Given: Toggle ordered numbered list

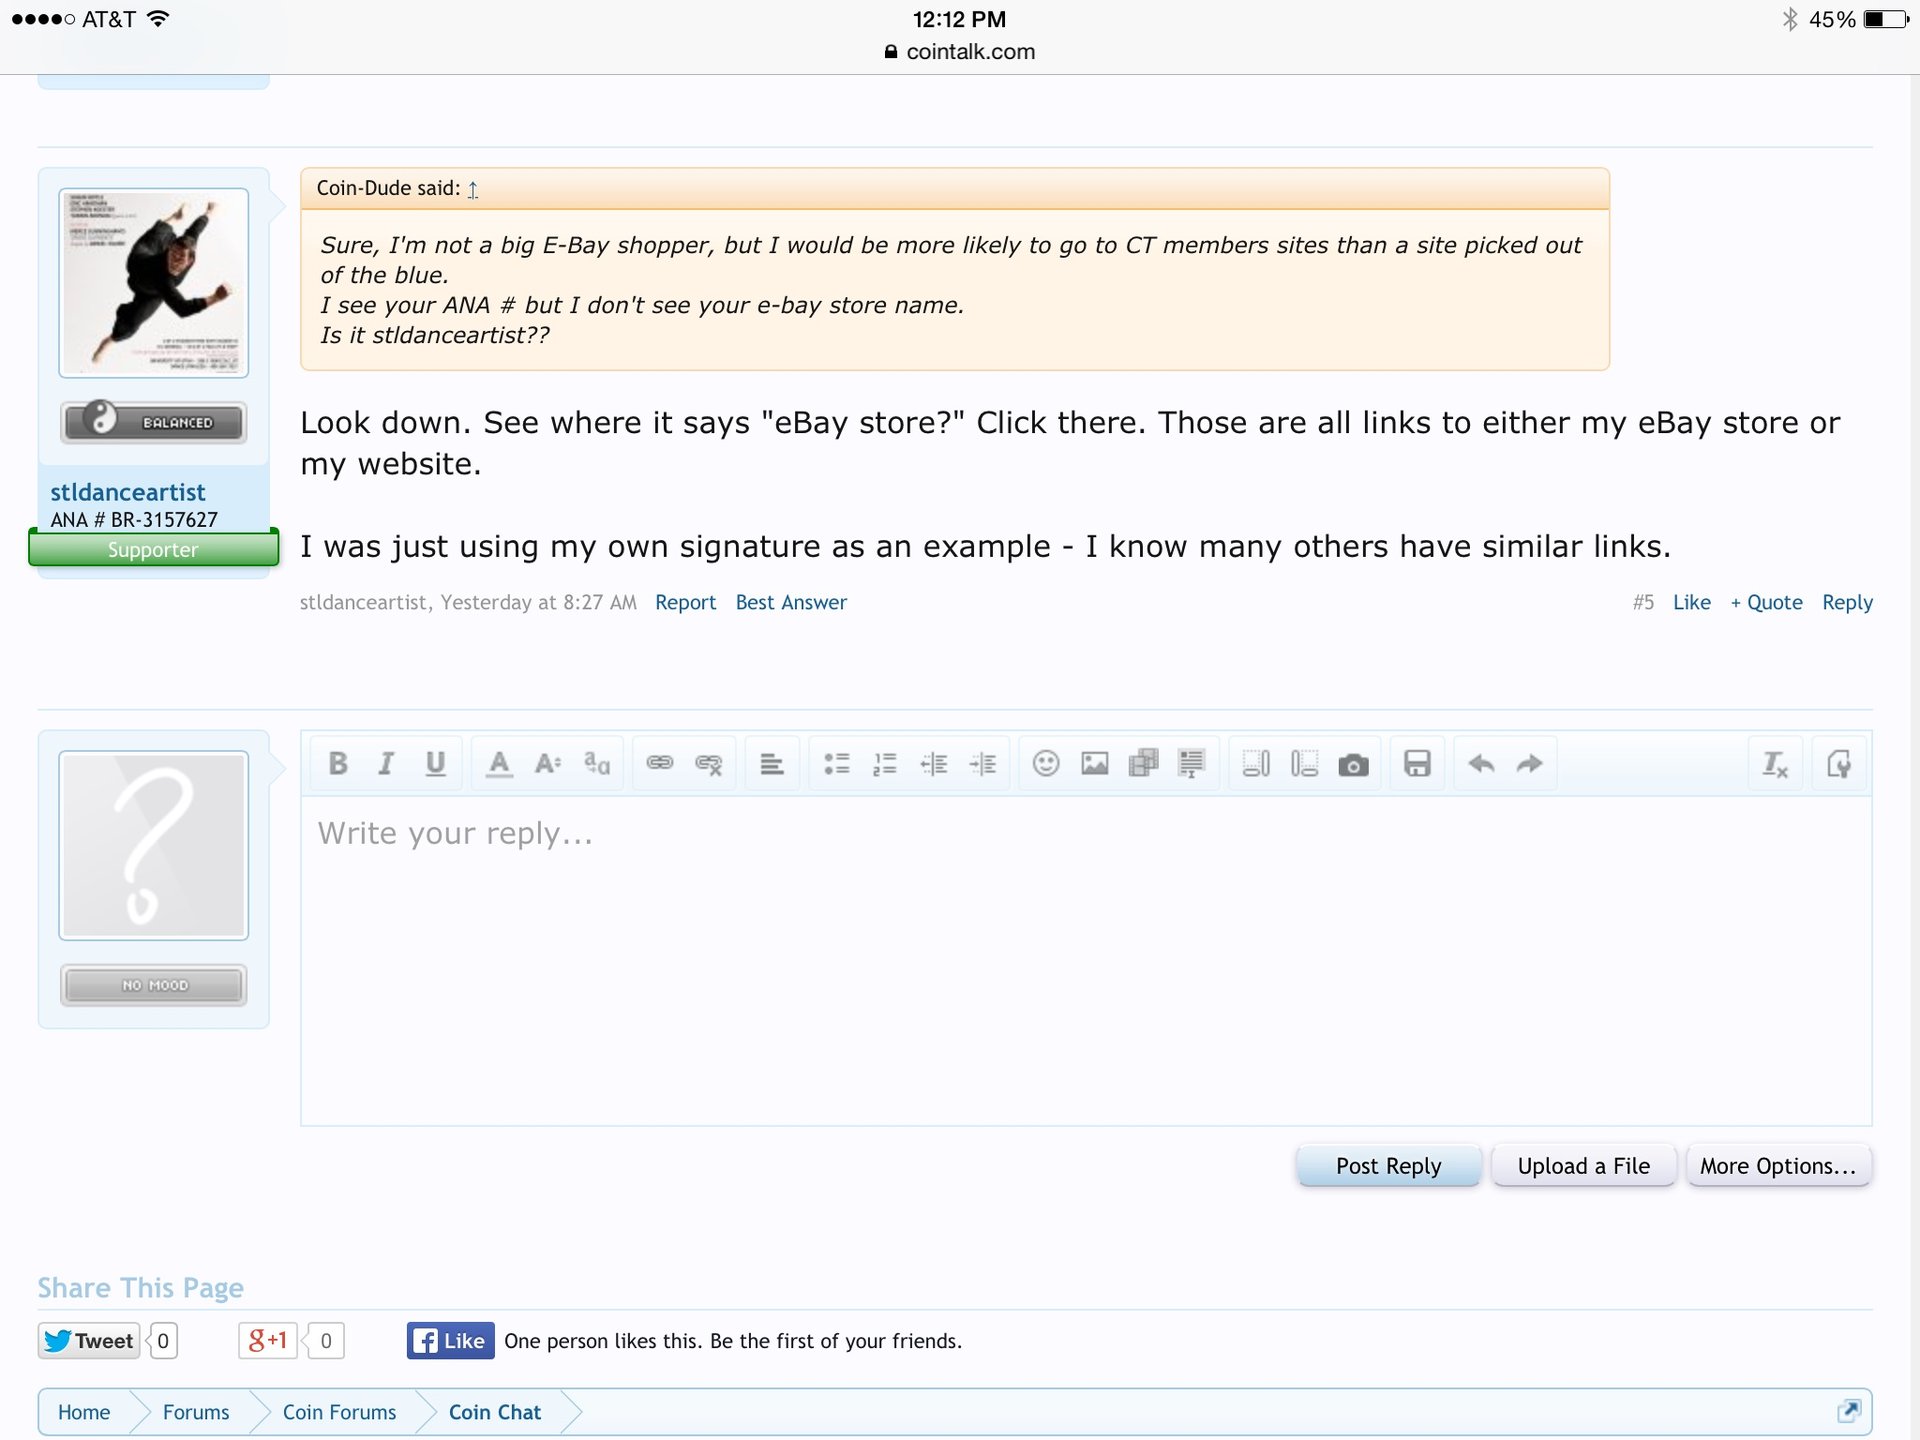Looking at the screenshot, I should coord(885,764).
